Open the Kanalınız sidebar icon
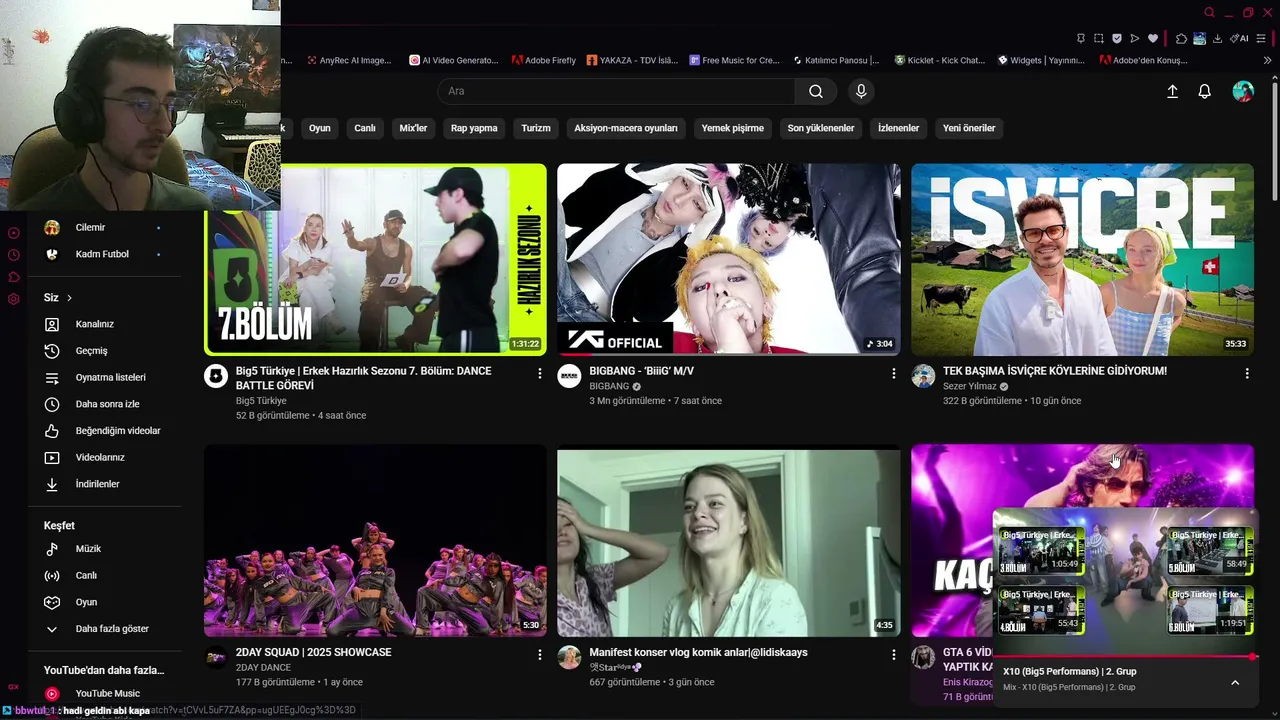Screen dimensions: 1280x720 tap(52, 324)
